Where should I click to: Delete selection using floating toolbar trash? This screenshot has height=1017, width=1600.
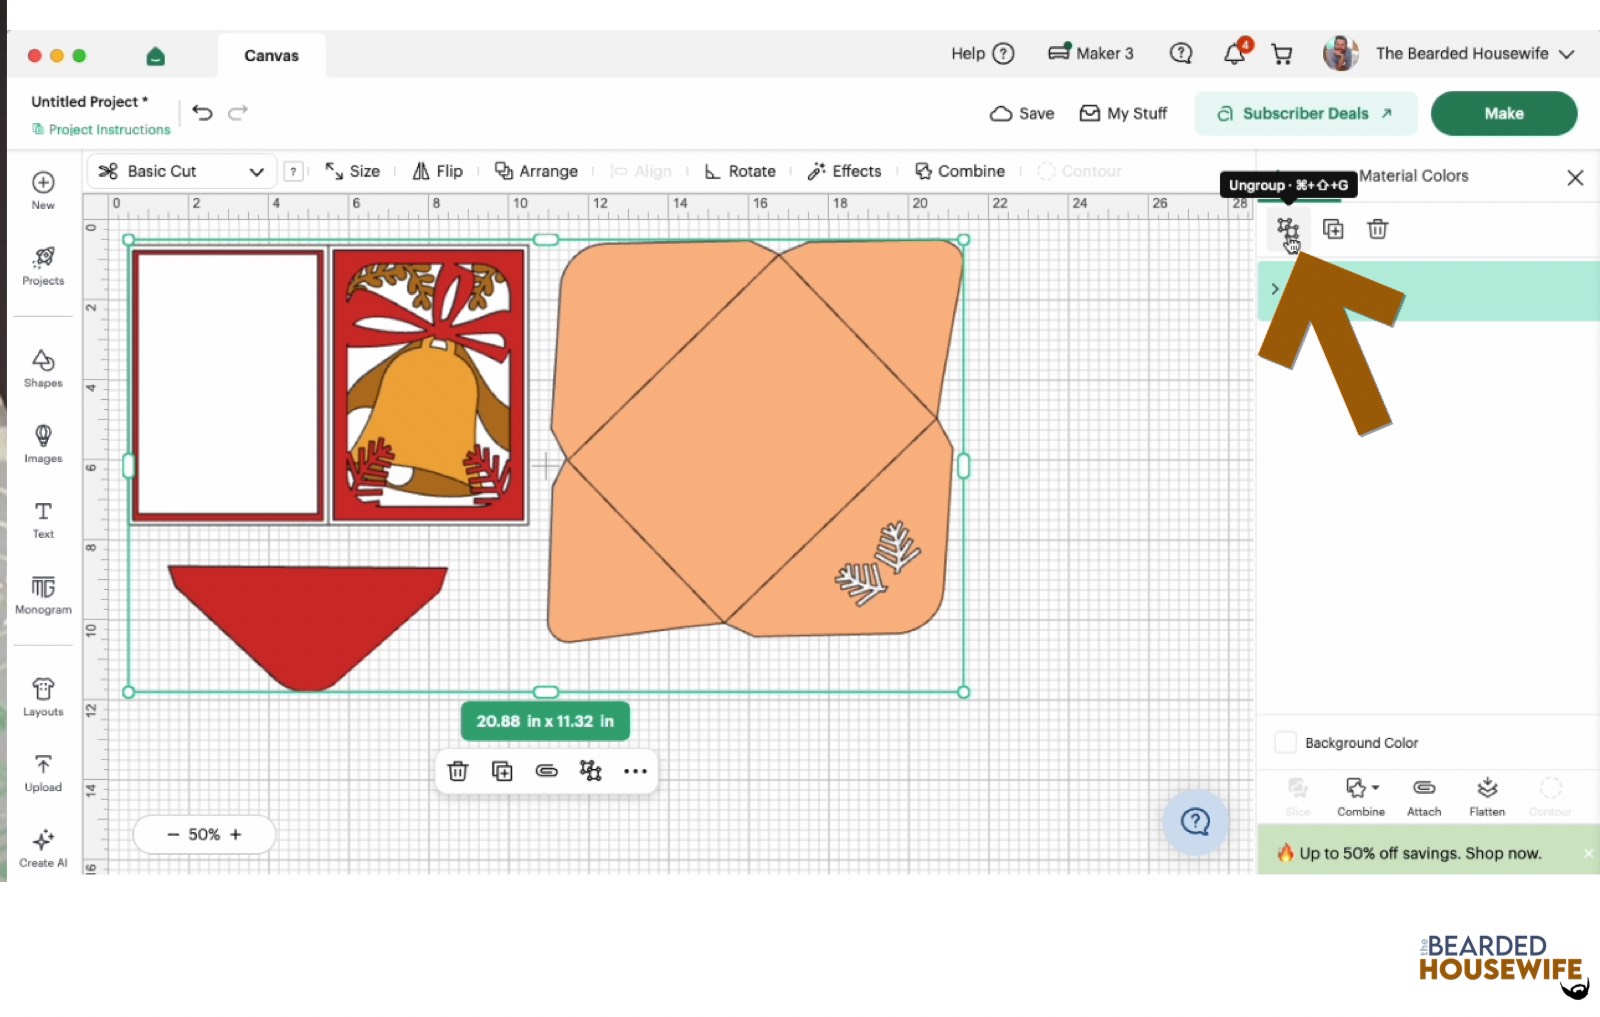pos(458,771)
